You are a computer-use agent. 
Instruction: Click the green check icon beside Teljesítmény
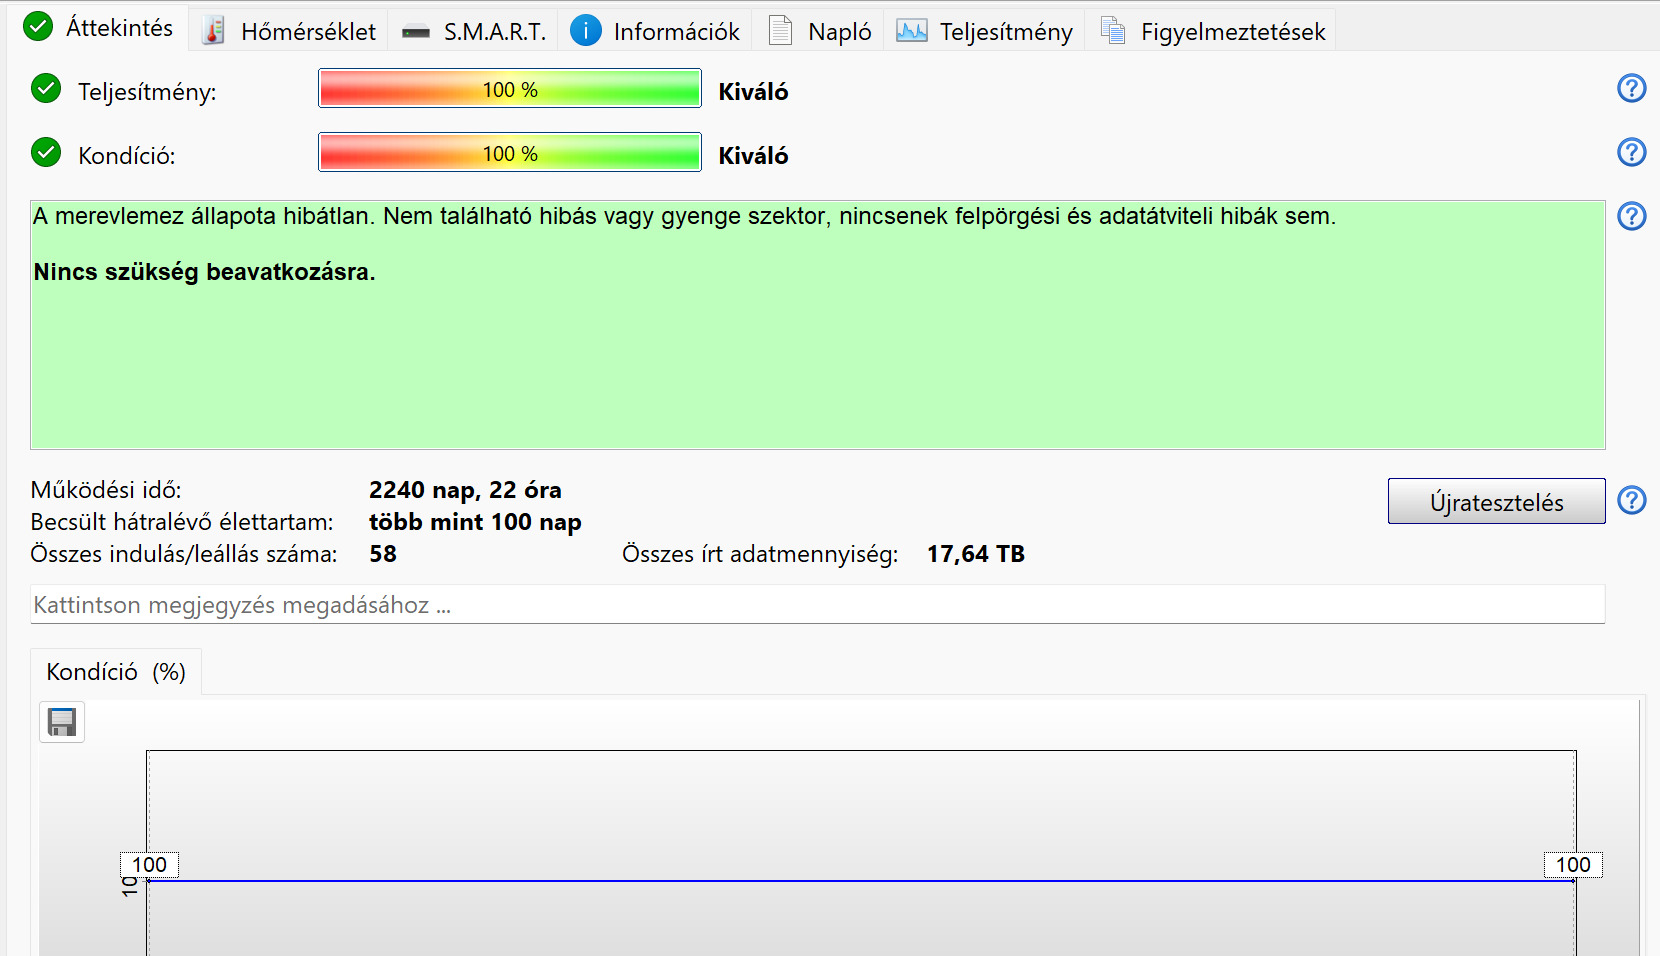click(46, 89)
